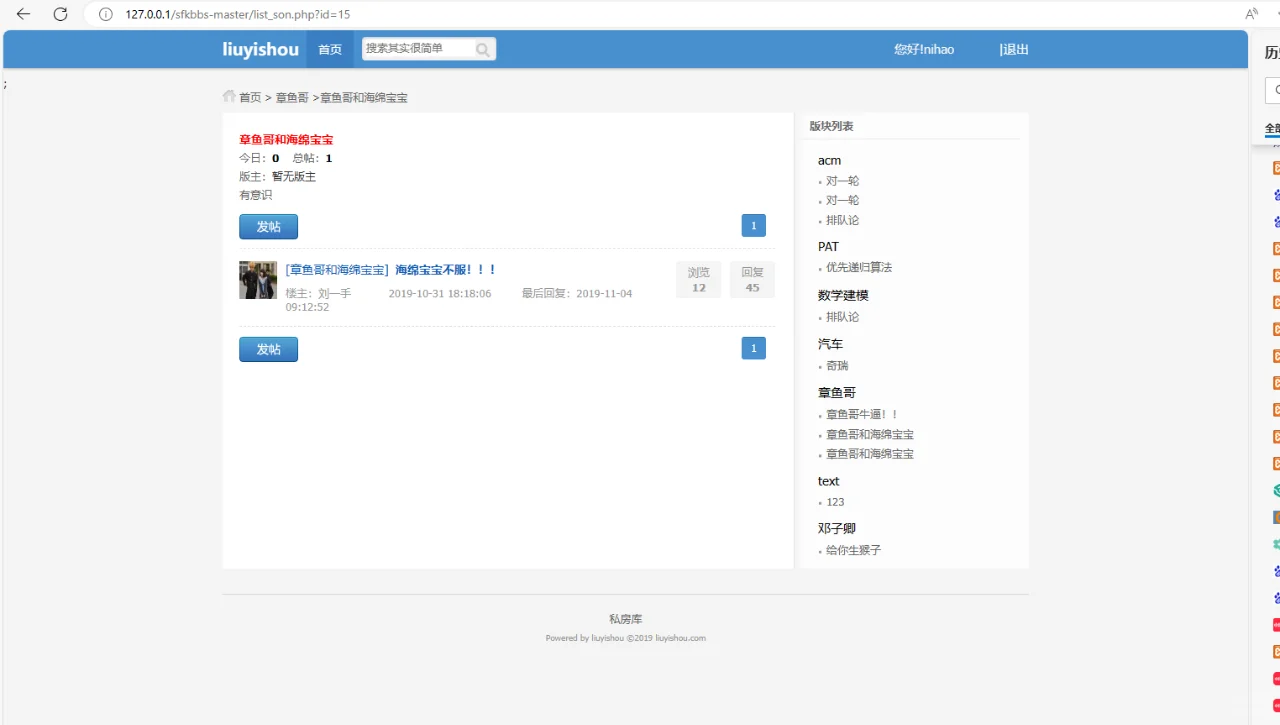
Task: Click the red 章鱼哥和海绵宝宝 board heading
Action: coord(286,140)
